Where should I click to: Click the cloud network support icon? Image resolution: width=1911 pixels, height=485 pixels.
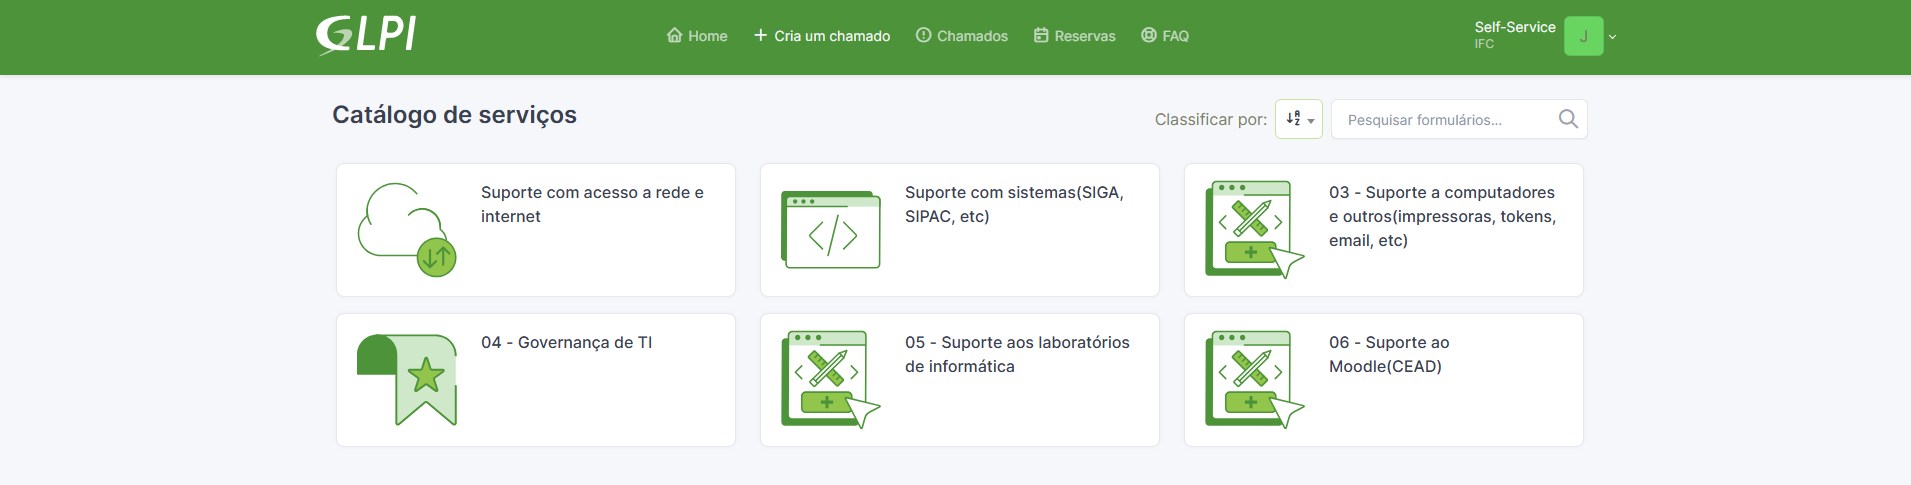pyautogui.click(x=407, y=230)
